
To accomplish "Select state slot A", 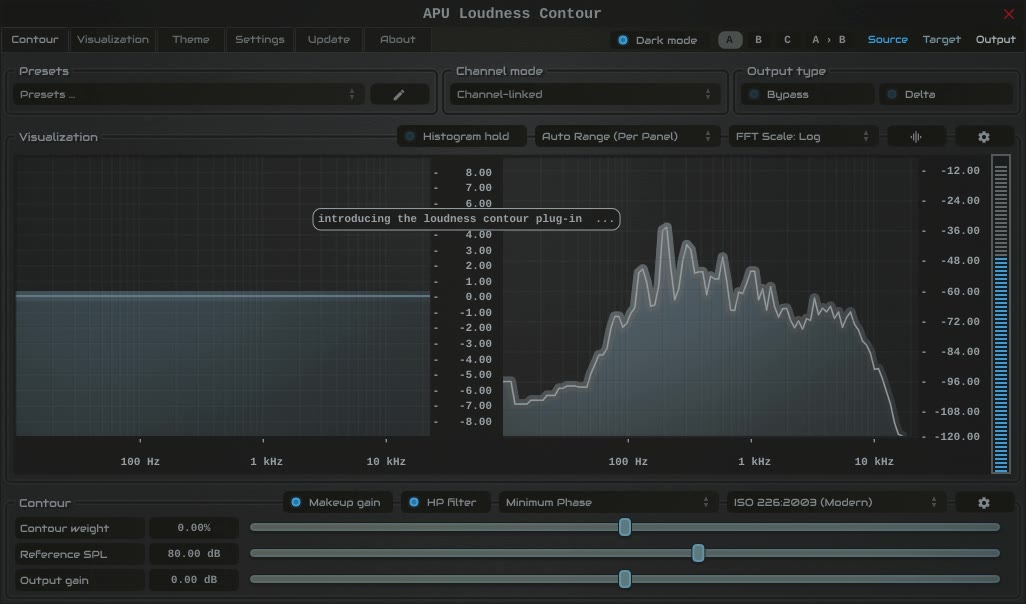I will point(730,40).
